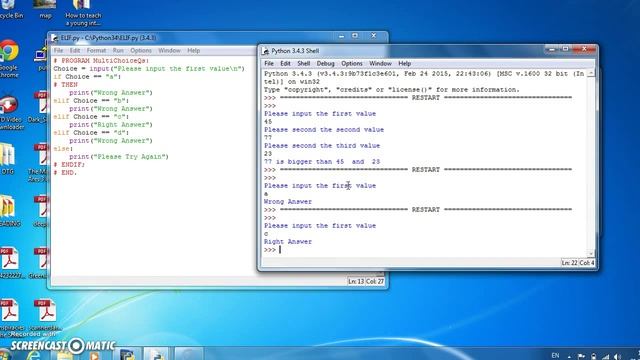Open the File menu in ELIF.py editor
Image resolution: width=640 pixels, height=360 pixels.
(58, 51)
